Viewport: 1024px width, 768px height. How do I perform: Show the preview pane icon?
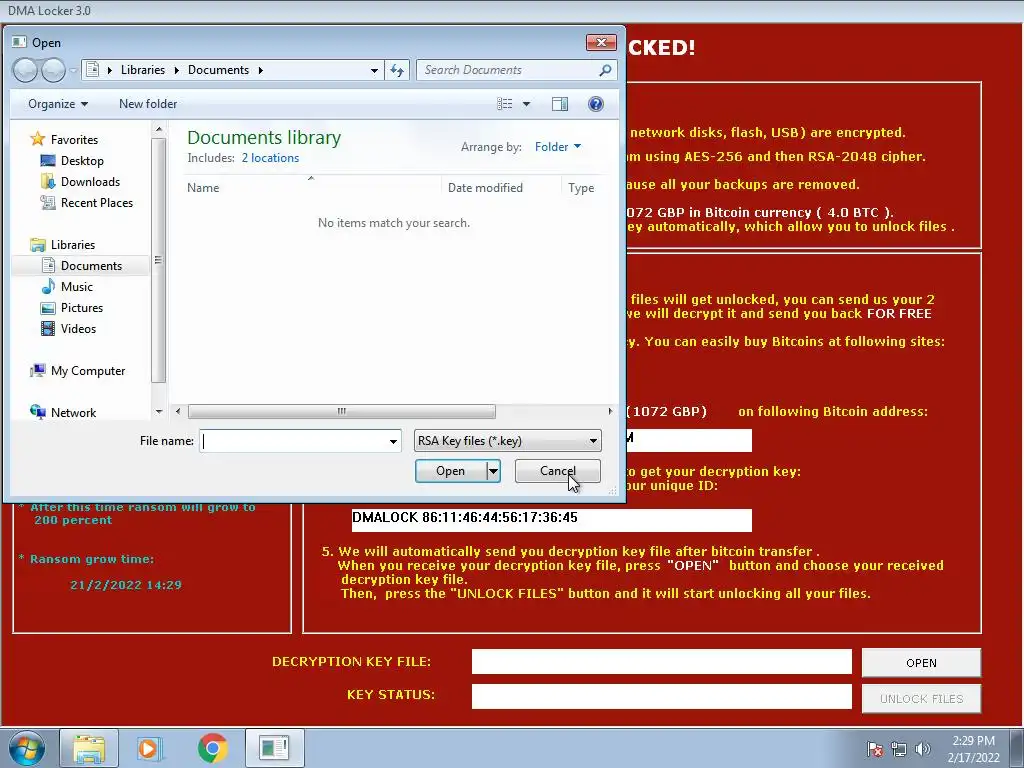click(x=560, y=104)
